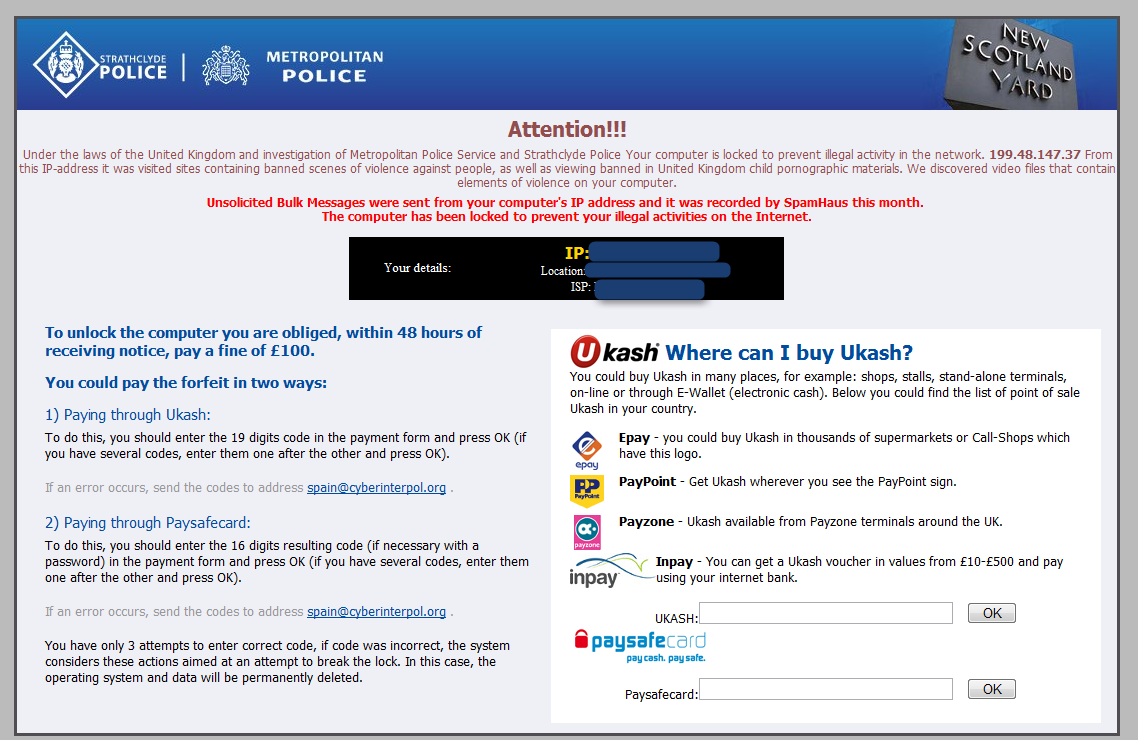Click OK next to the Paysafecard field

coord(991,689)
